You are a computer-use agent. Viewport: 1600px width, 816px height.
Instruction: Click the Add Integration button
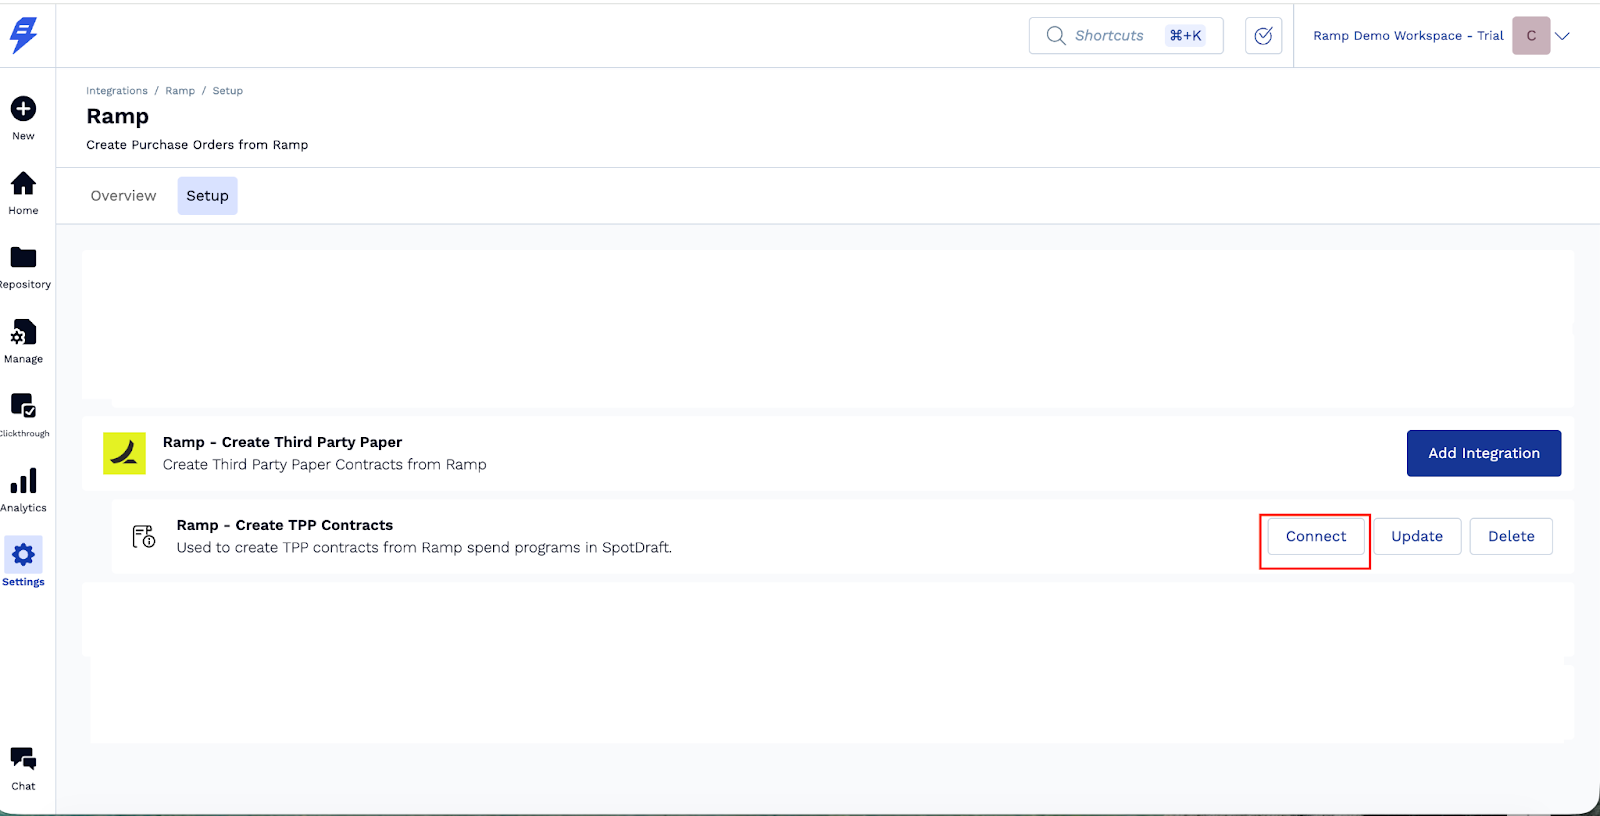[x=1484, y=453]
